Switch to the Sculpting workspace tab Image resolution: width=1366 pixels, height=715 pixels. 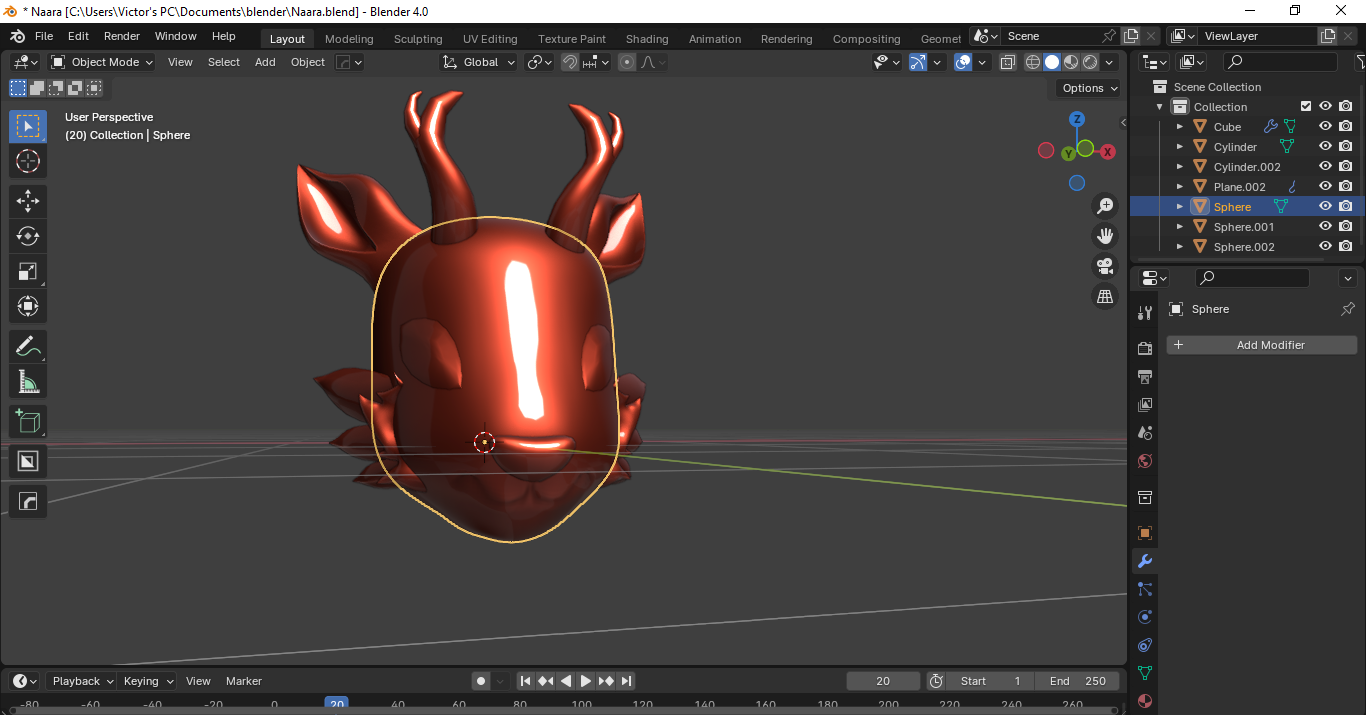[x=418, y=39]
